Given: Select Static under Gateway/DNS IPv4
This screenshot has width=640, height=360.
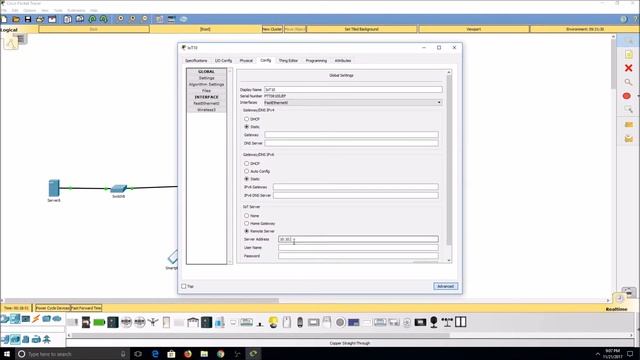Looking at the screenshot, I should [247, 127].
